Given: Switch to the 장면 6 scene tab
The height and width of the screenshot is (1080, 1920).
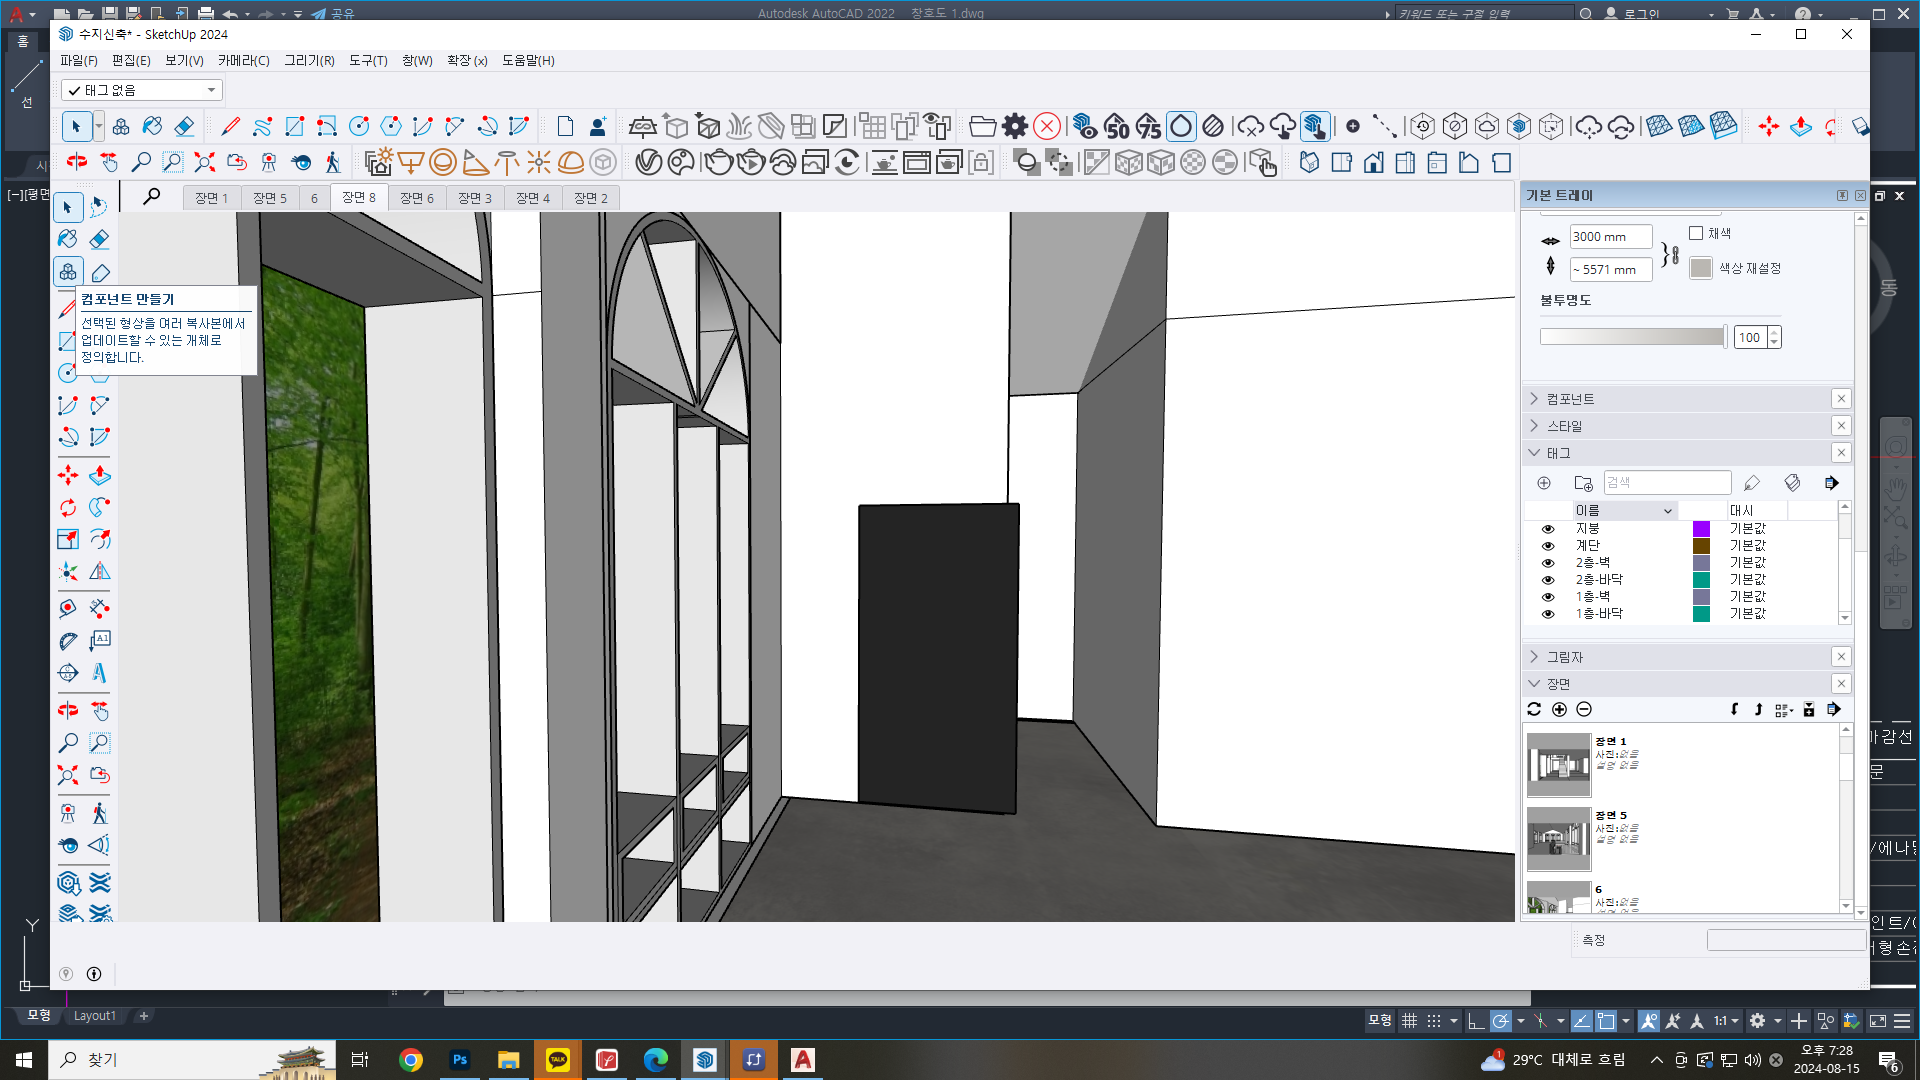Looking at the screenshot, I should (x=416, y=198).
